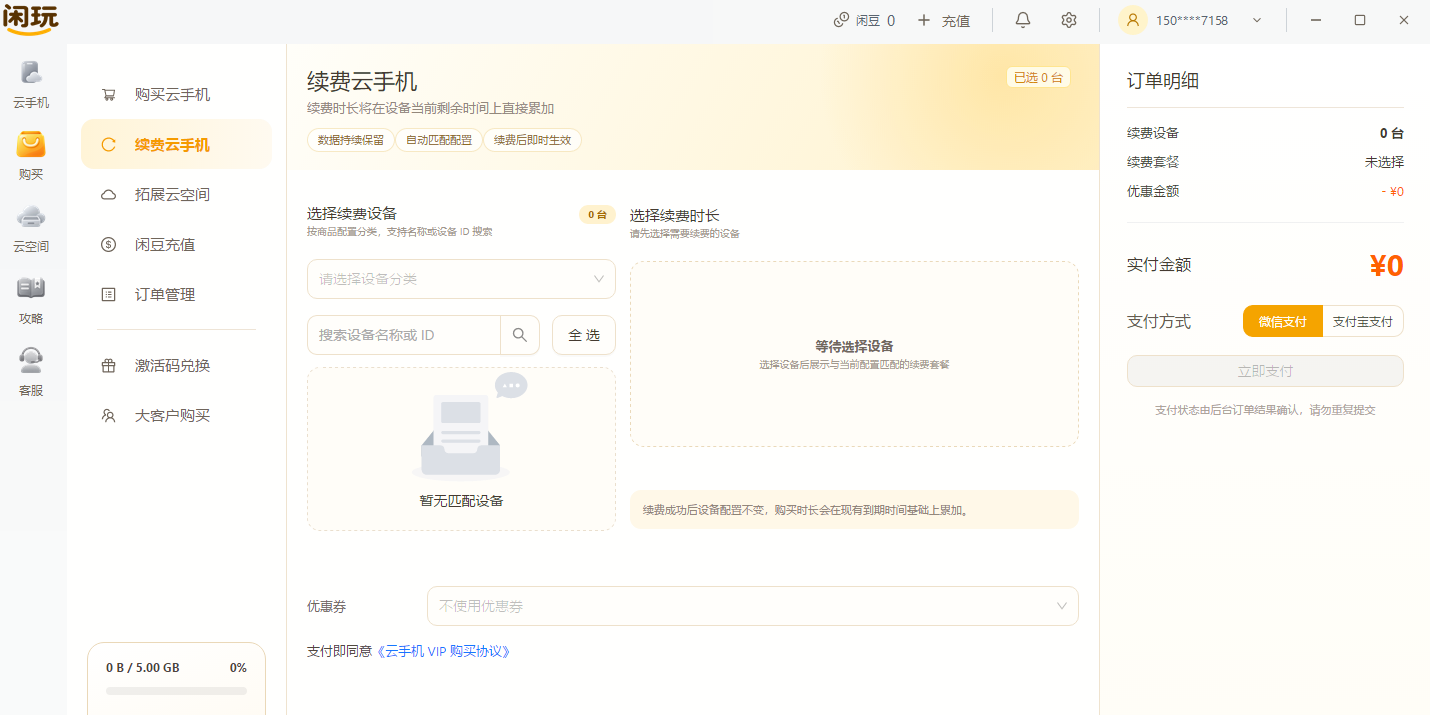Click the 未选择 package value
Screen dimensions: 1430x715
[x=1384, y=162]
